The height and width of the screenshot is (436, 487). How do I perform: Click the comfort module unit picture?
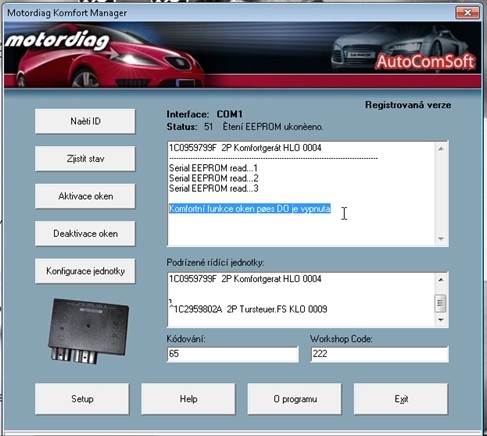[88, 331]
